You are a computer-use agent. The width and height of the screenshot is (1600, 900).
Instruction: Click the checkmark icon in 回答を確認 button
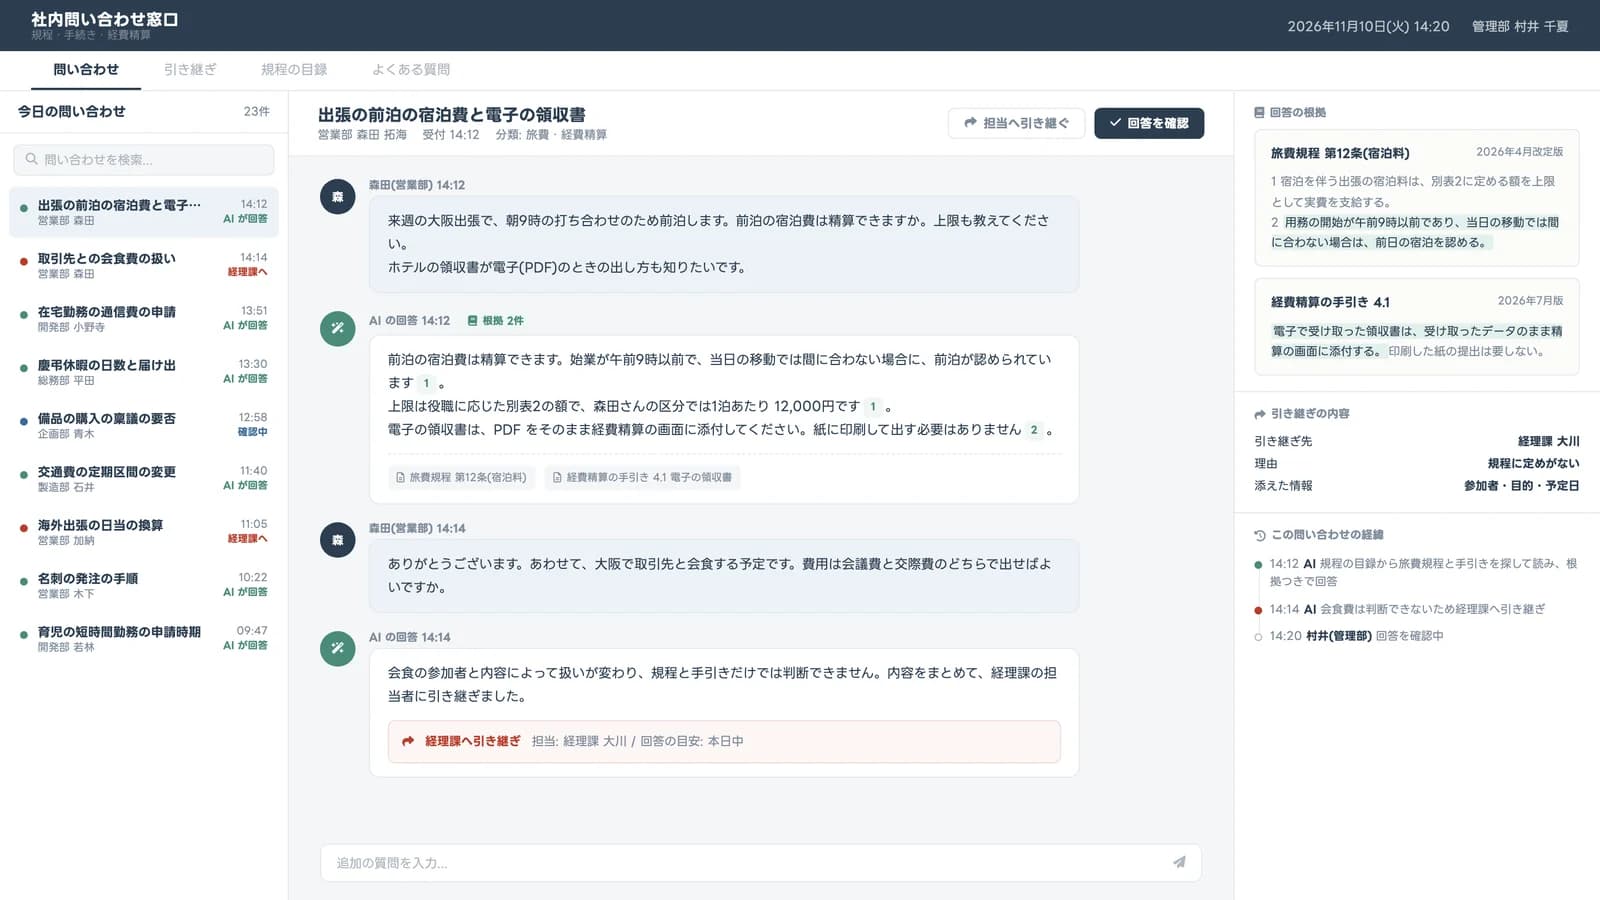[1115, 123]
